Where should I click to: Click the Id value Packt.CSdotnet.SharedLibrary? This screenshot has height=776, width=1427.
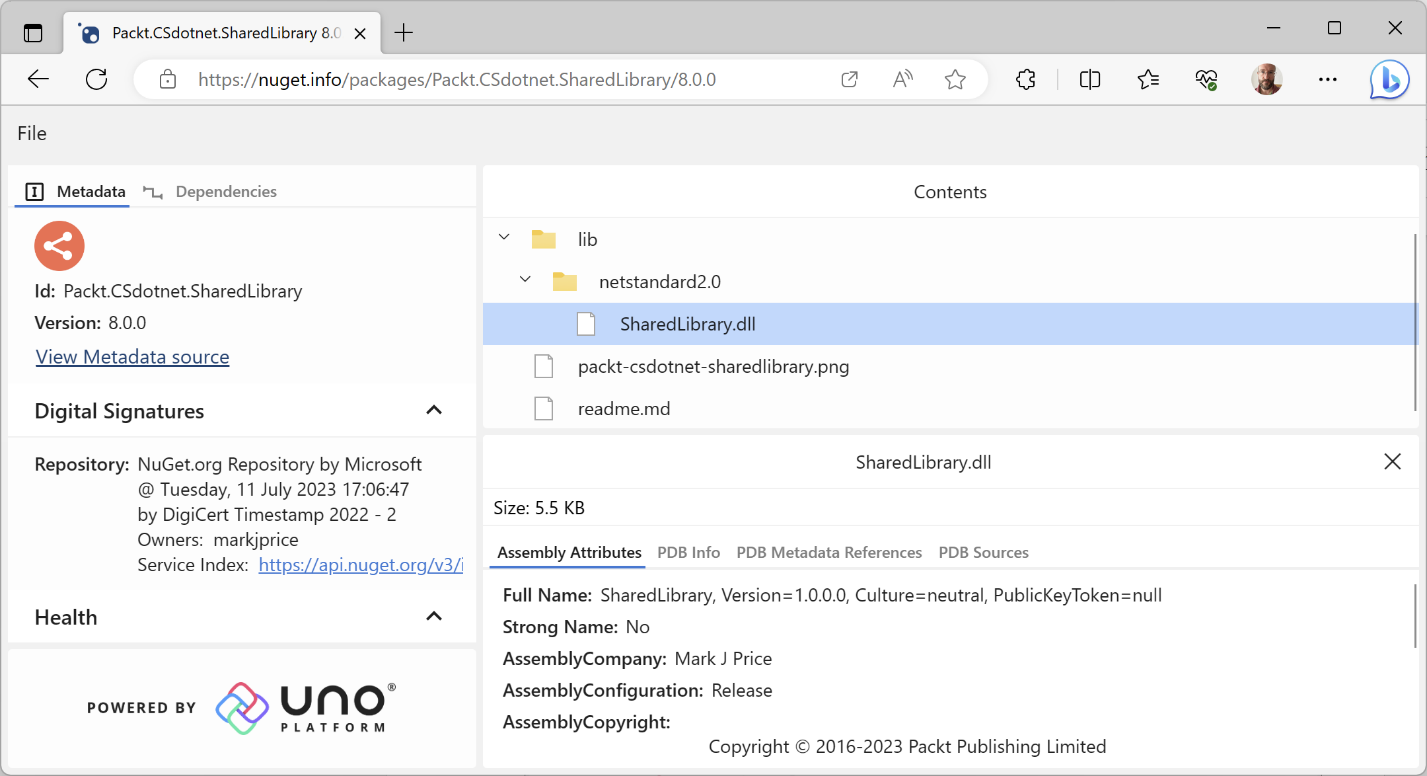click(x=183, y=292)
